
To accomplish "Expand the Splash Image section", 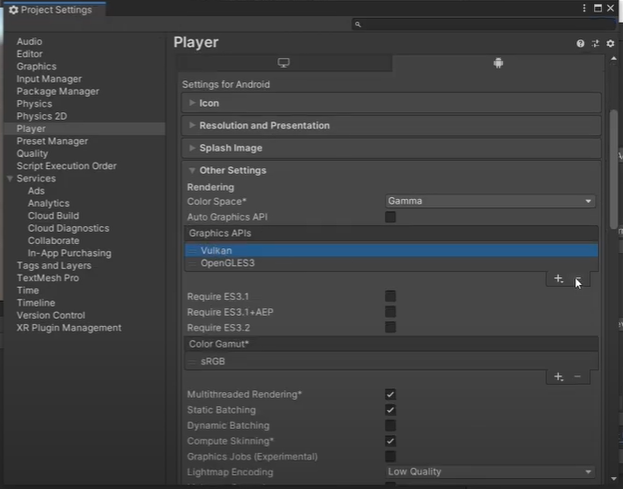I will 391,148.
